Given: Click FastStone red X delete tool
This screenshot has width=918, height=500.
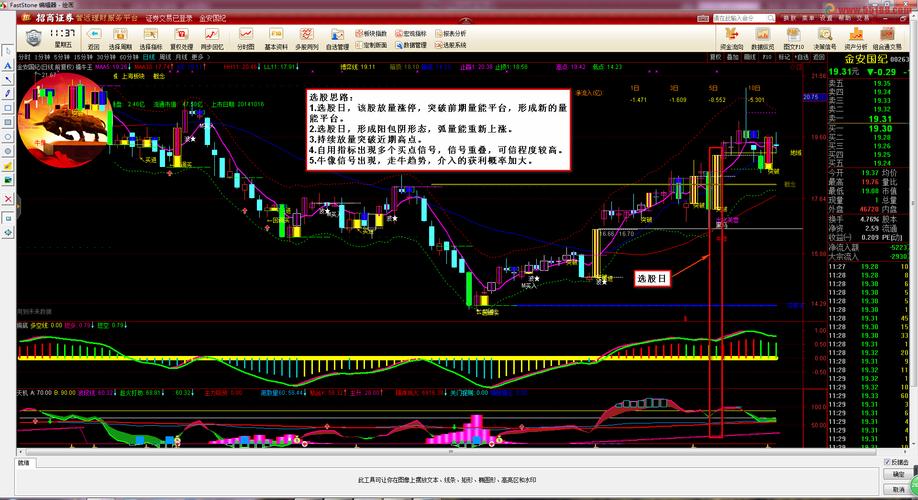Looking at the screenshot, I should tap(8, 199).
